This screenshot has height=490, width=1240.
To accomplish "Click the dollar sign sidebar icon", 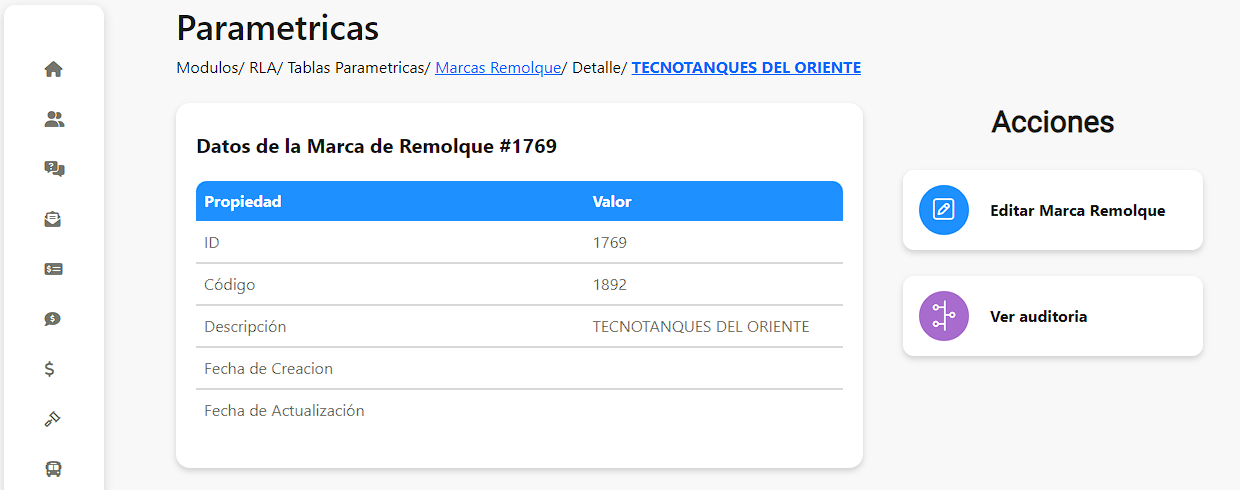I will [50, 369].
